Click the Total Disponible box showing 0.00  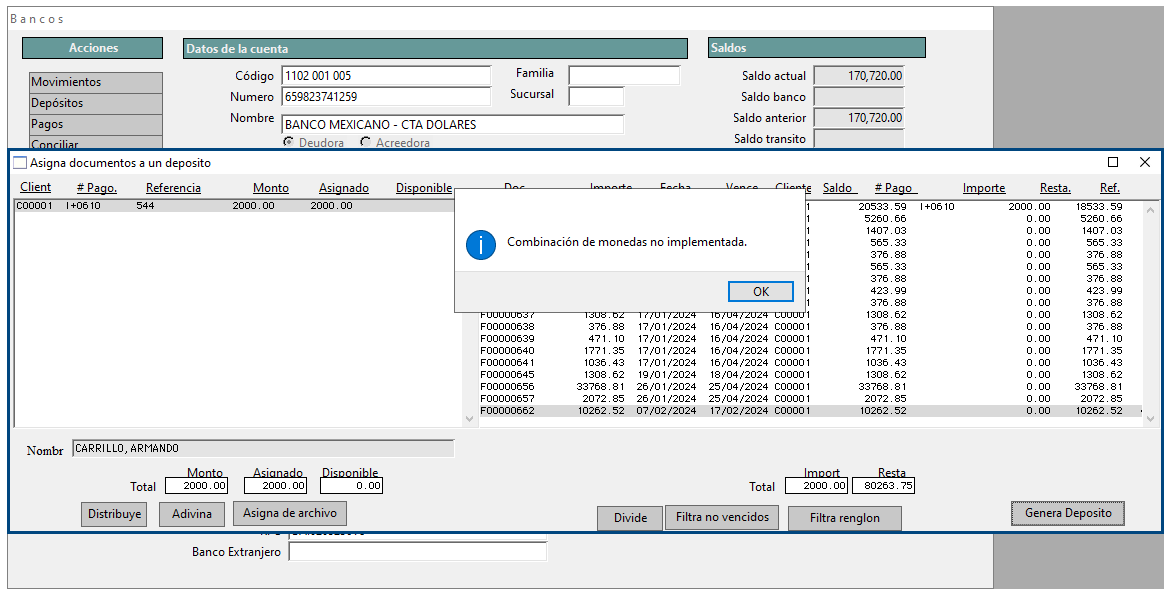351,486
